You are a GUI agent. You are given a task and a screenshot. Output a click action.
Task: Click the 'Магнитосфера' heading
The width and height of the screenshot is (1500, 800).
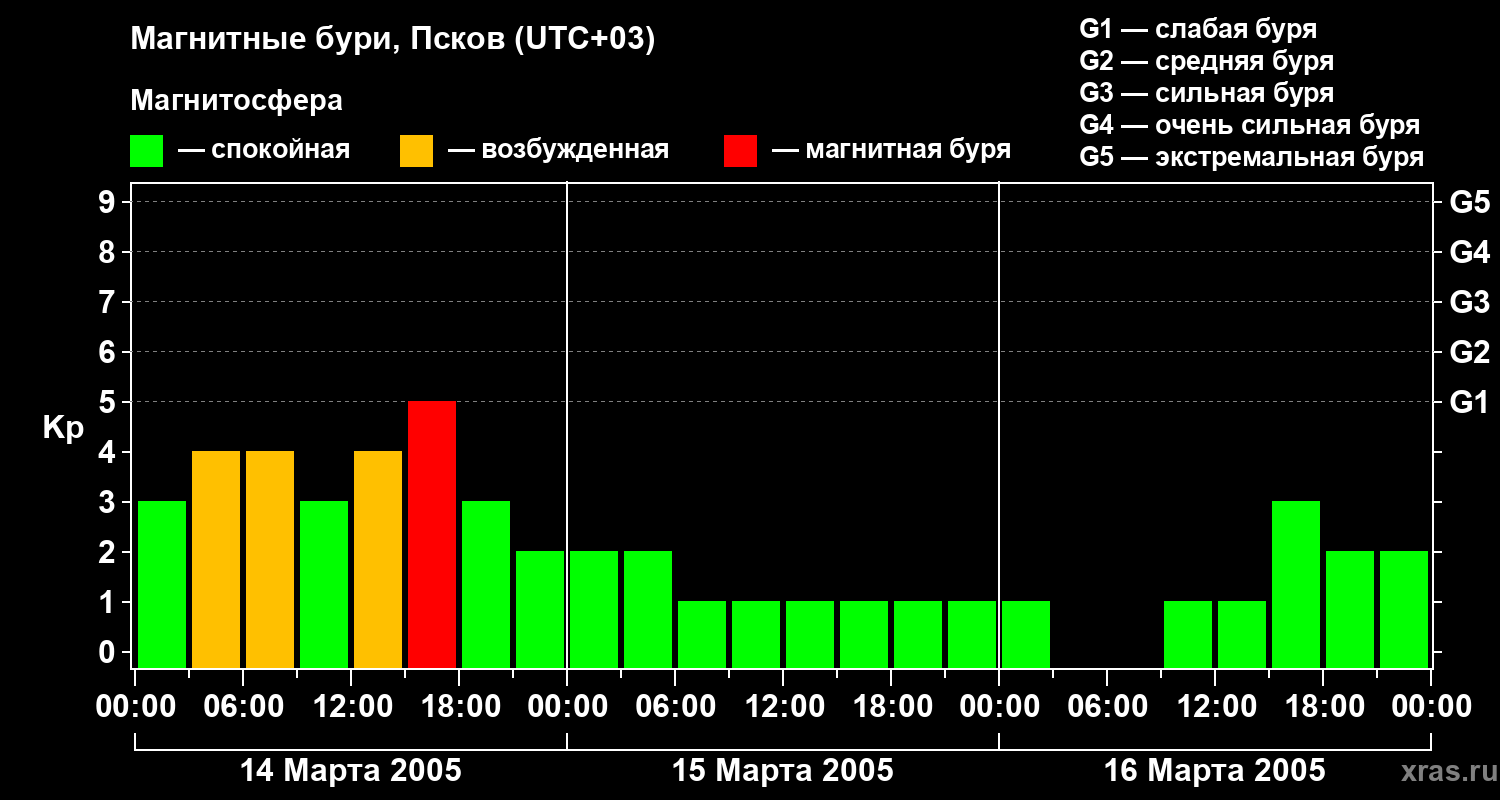(x=236, y=101)
